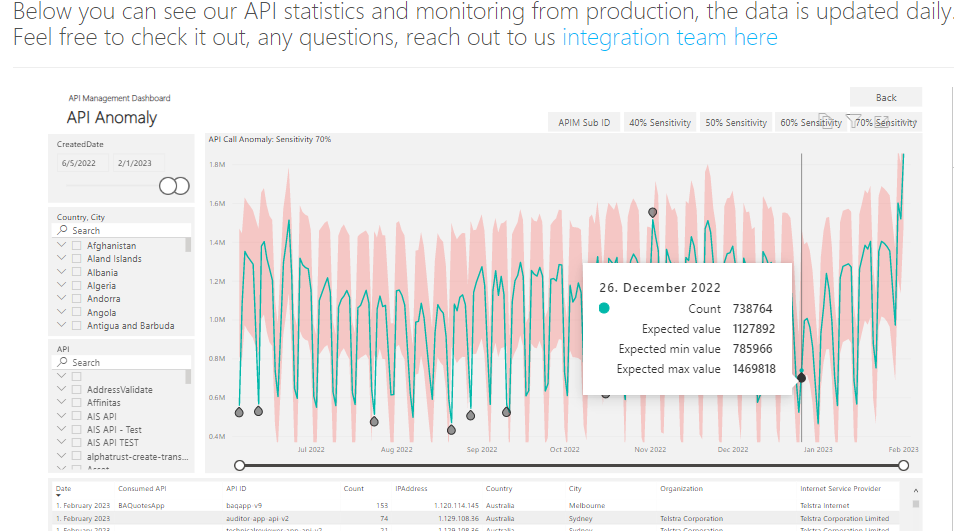Tick the Andorra country checkbox
Screen dimensions: 954x531
pos(77,299)
